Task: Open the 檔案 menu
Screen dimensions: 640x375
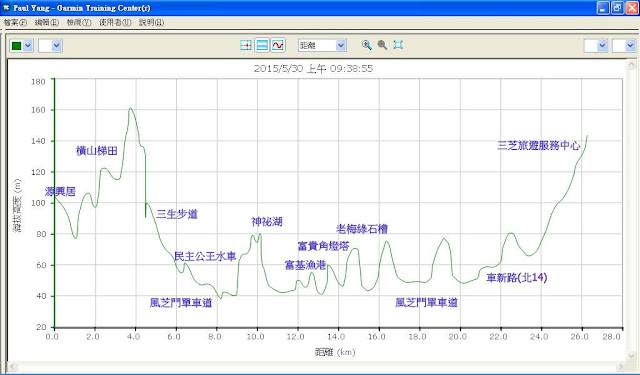Action: click(15, 22)
